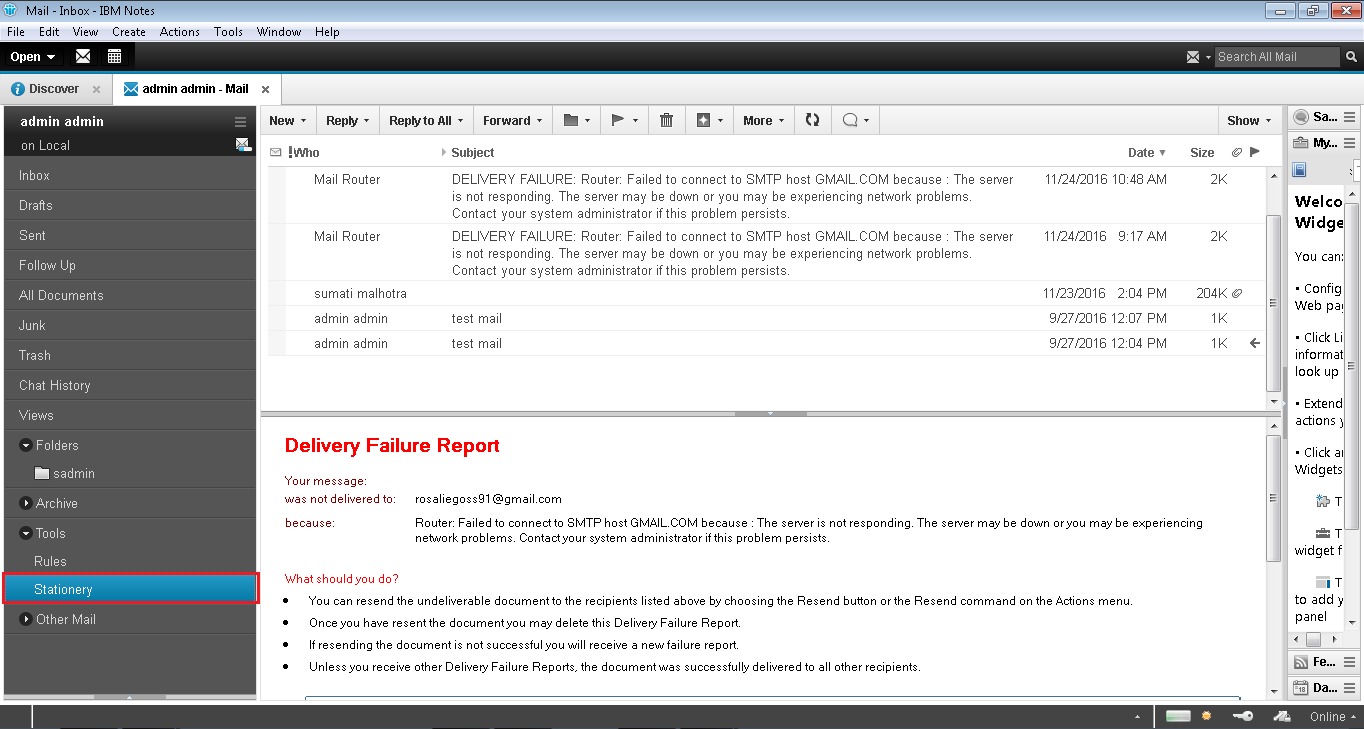Screen dimensions: 1364x729
Task: Click the My Widgets briefcase icon
Action: point(1300,143)
